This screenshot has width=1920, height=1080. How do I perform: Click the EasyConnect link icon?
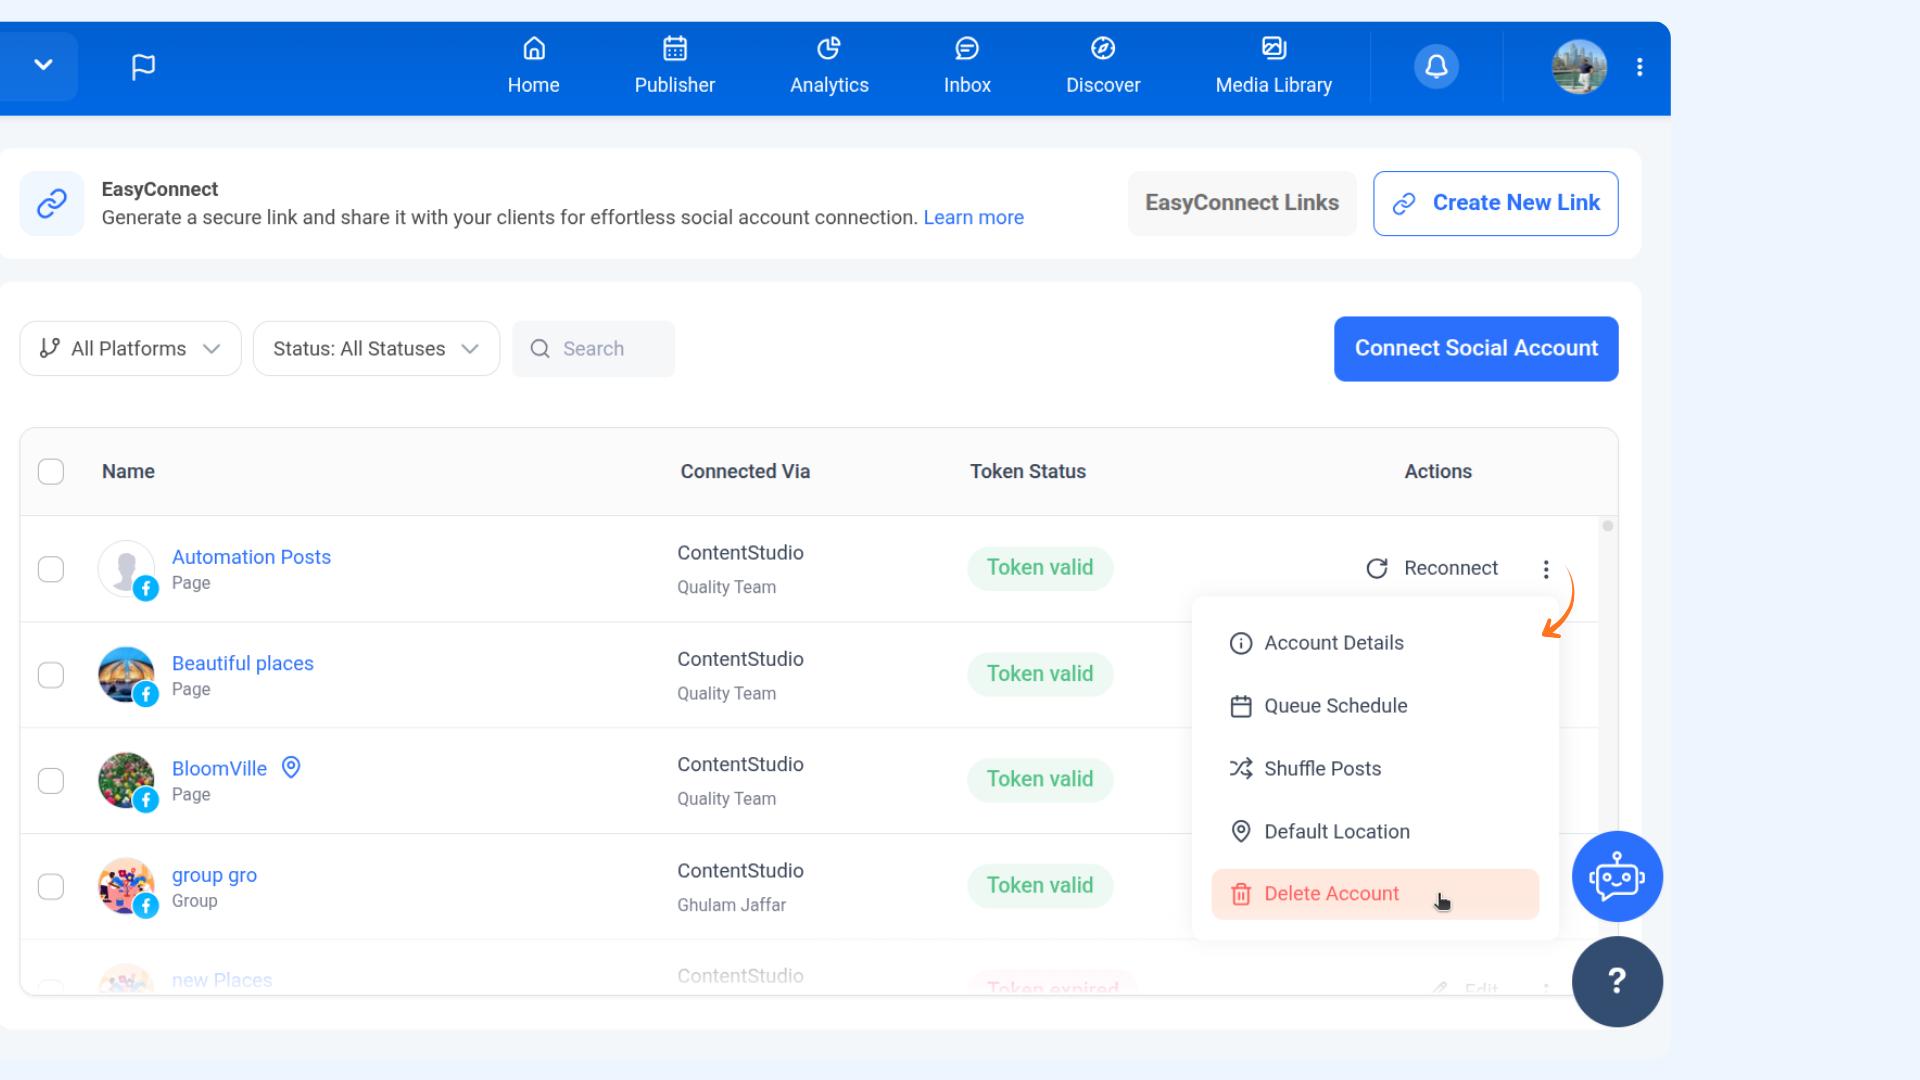click(x=52, y=204)
